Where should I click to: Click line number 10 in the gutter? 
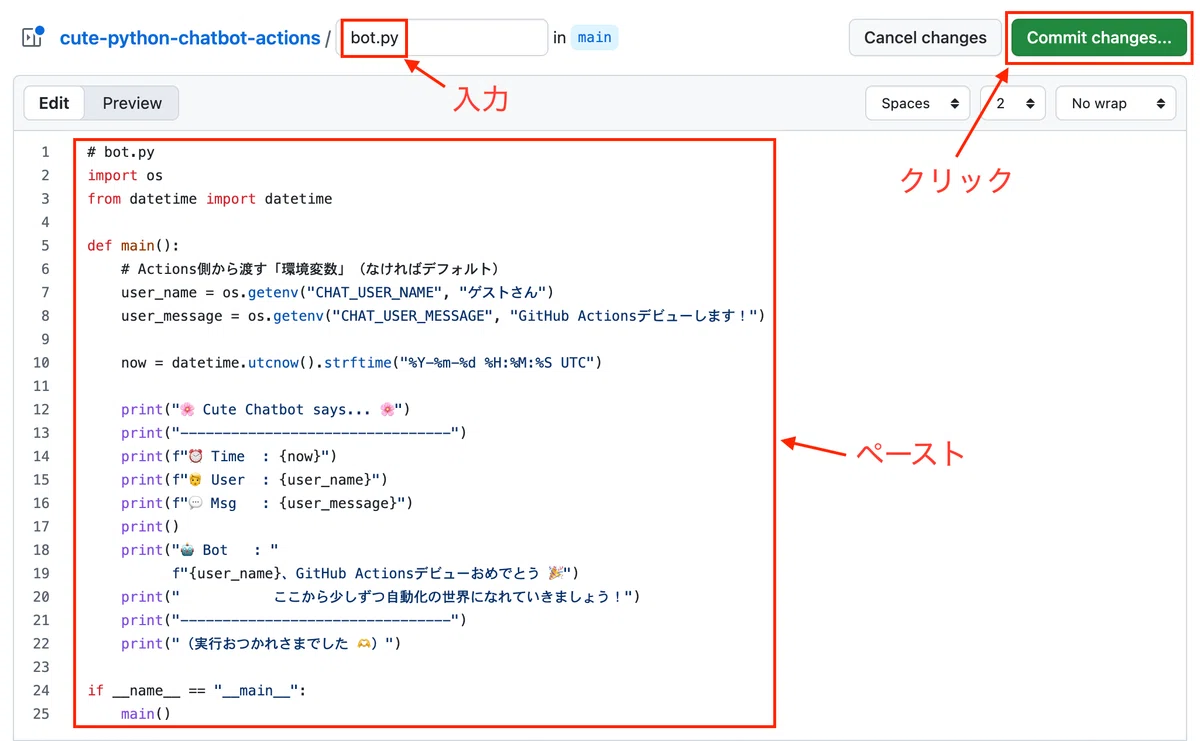[41, 363]
